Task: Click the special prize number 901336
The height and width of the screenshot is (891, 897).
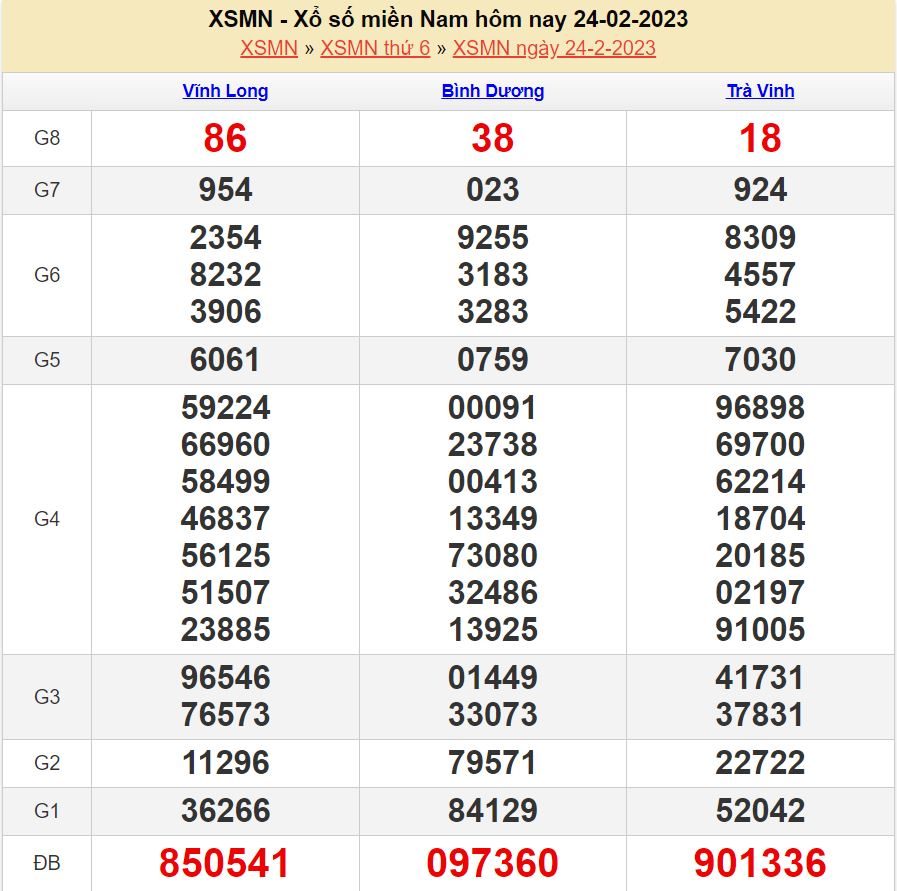Action: tap(760, 863)
